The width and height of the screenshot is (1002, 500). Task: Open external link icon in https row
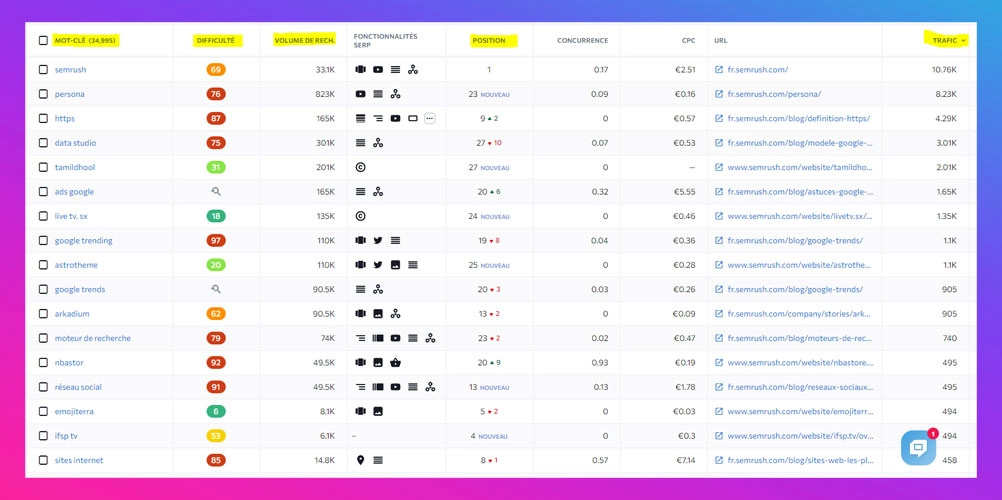pos(719,118)
